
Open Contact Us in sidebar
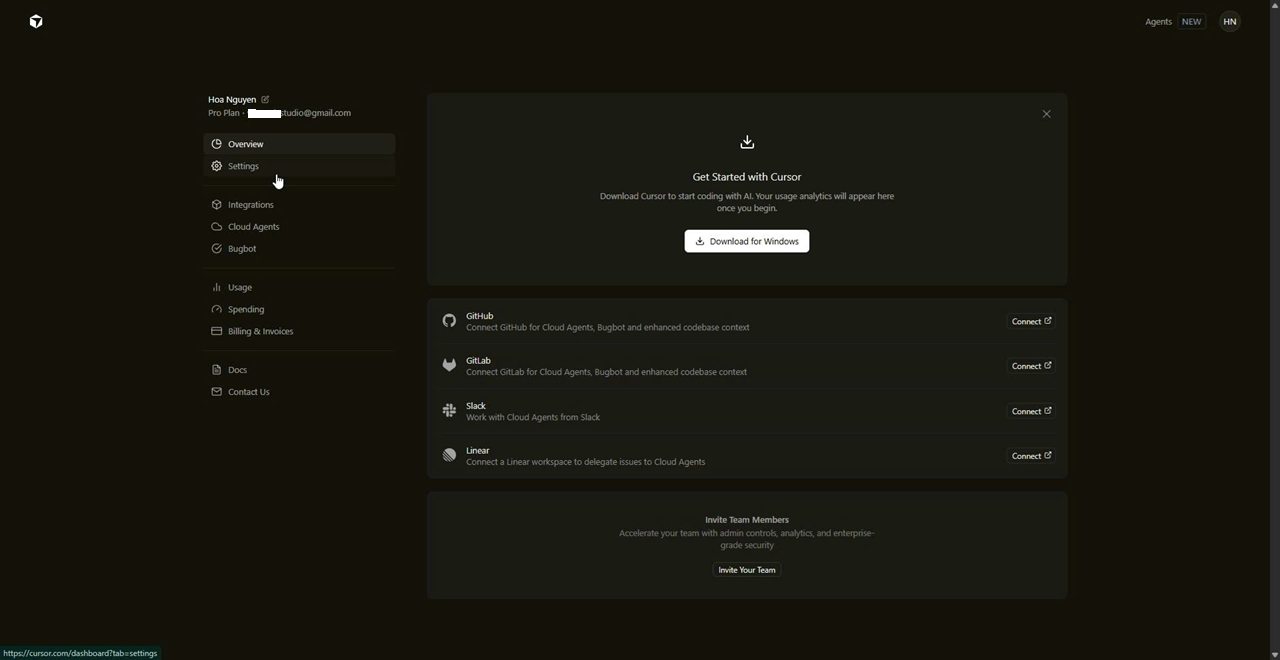tap(299, 392)
